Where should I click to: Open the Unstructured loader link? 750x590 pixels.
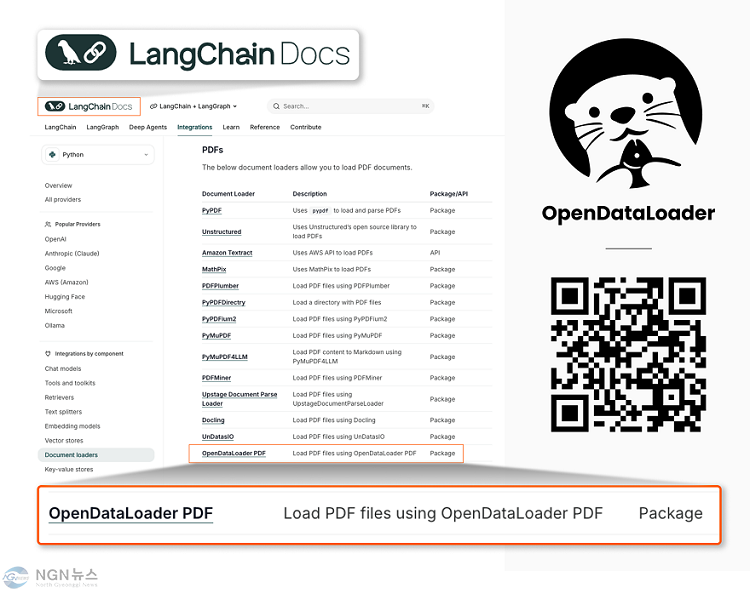[221, 232]
